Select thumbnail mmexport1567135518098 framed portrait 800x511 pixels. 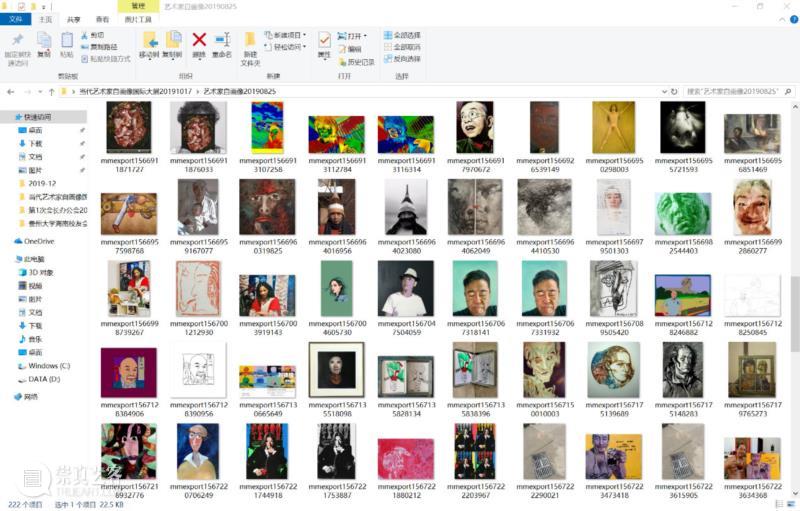point(337,381)
